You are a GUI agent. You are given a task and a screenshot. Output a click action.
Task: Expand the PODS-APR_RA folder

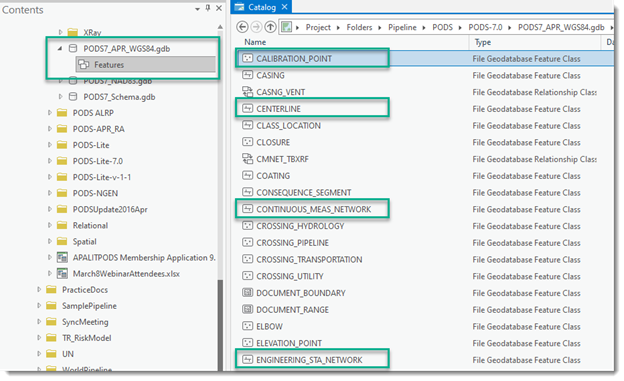pos(50,129)
